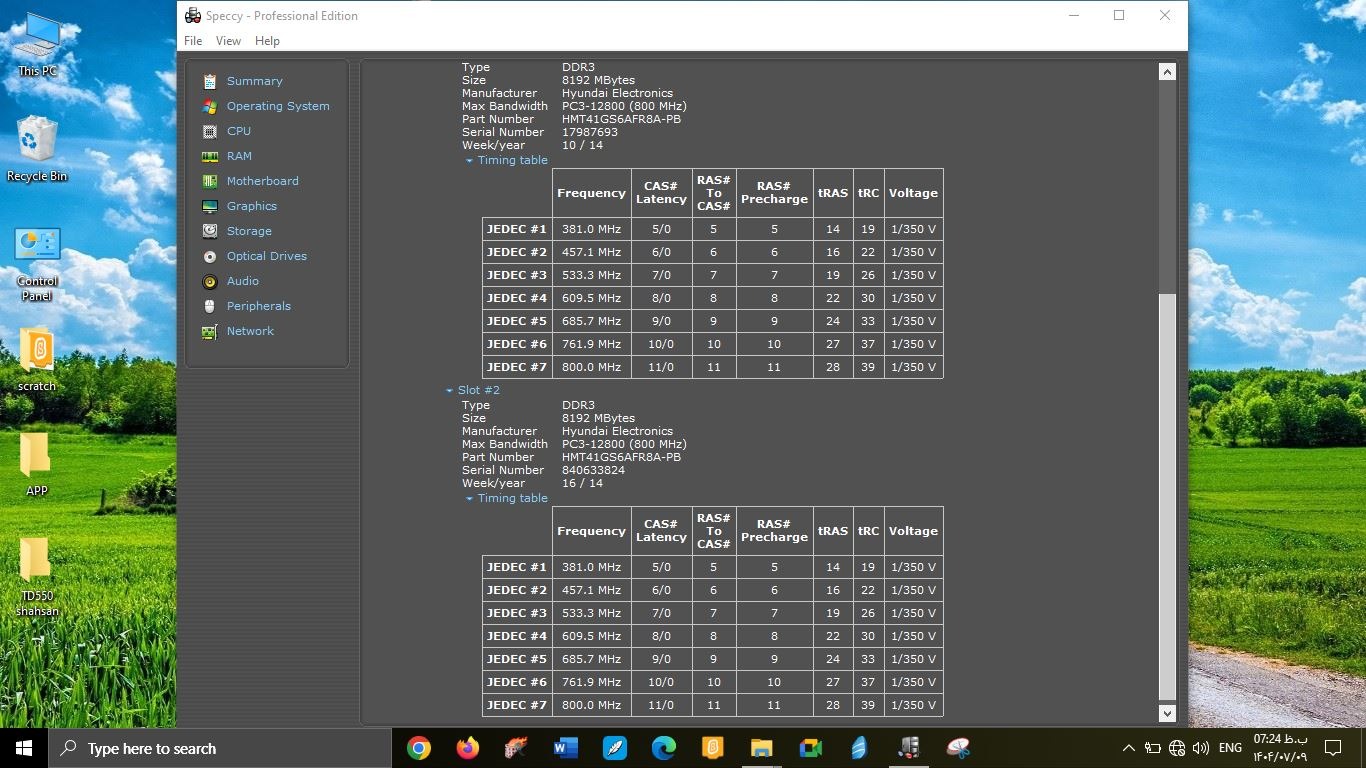The image size is (1366, 768).
Task: Click the Summary icon in sidebar
Action: click(210, 81)
